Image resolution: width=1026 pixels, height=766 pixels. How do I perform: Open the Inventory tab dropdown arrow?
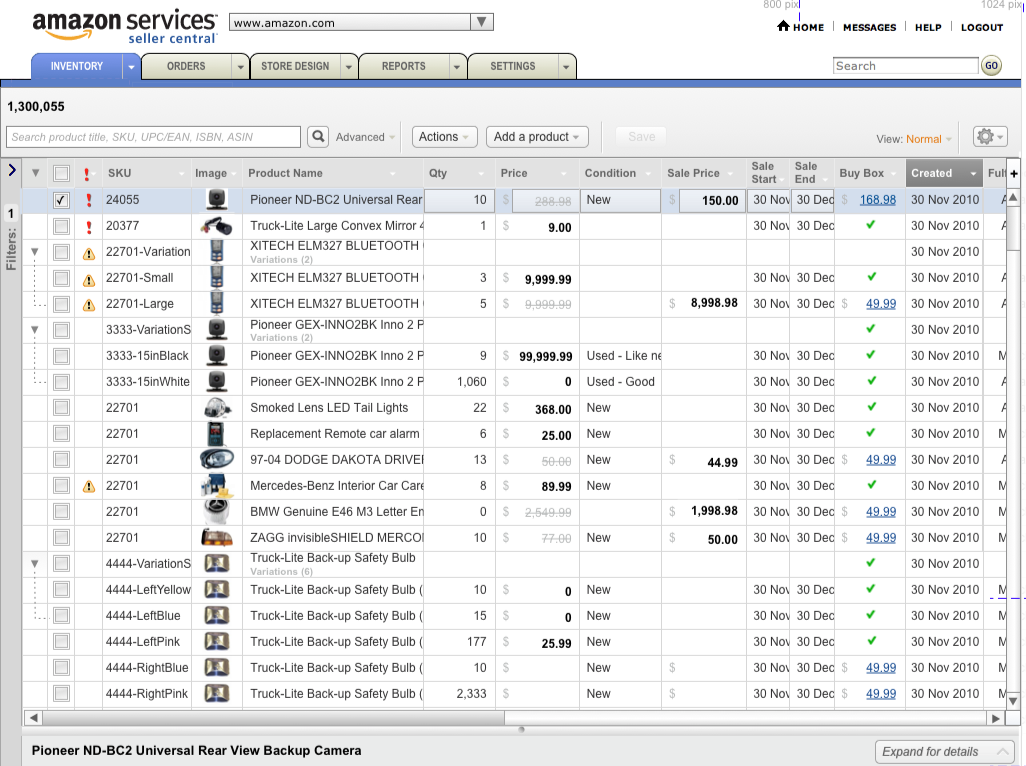[x=132, y=67]
